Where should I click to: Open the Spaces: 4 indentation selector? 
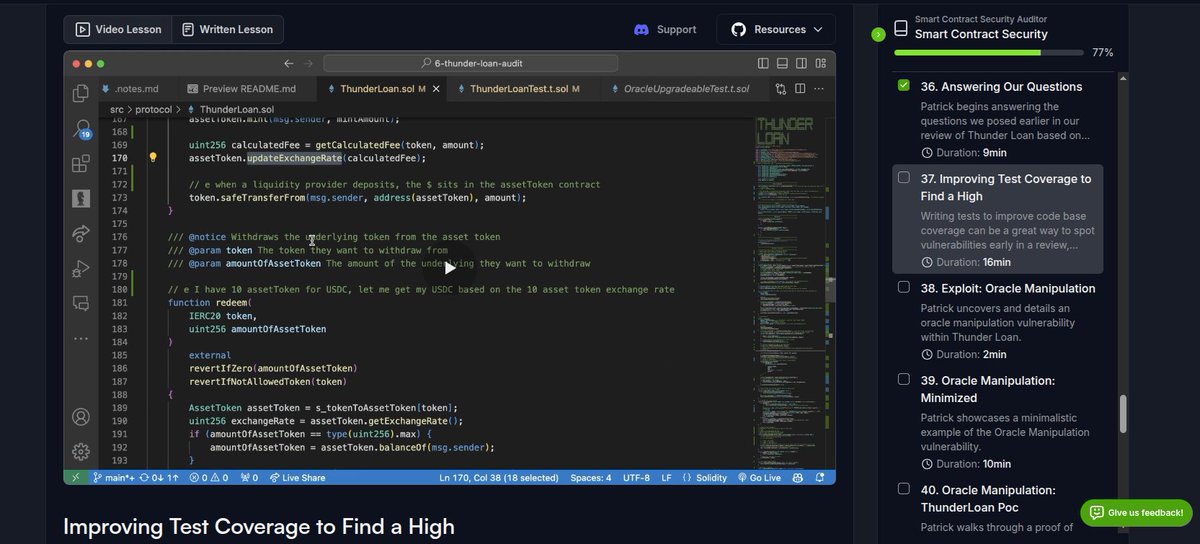[x=591, y=478]
